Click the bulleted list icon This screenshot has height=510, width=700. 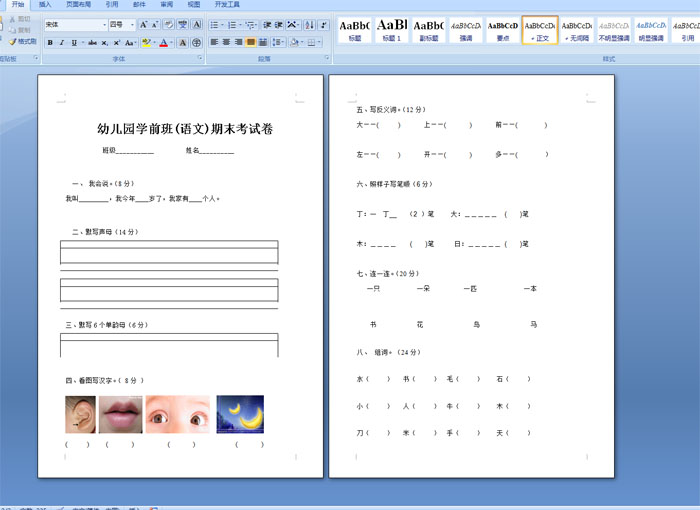(214, 25)
